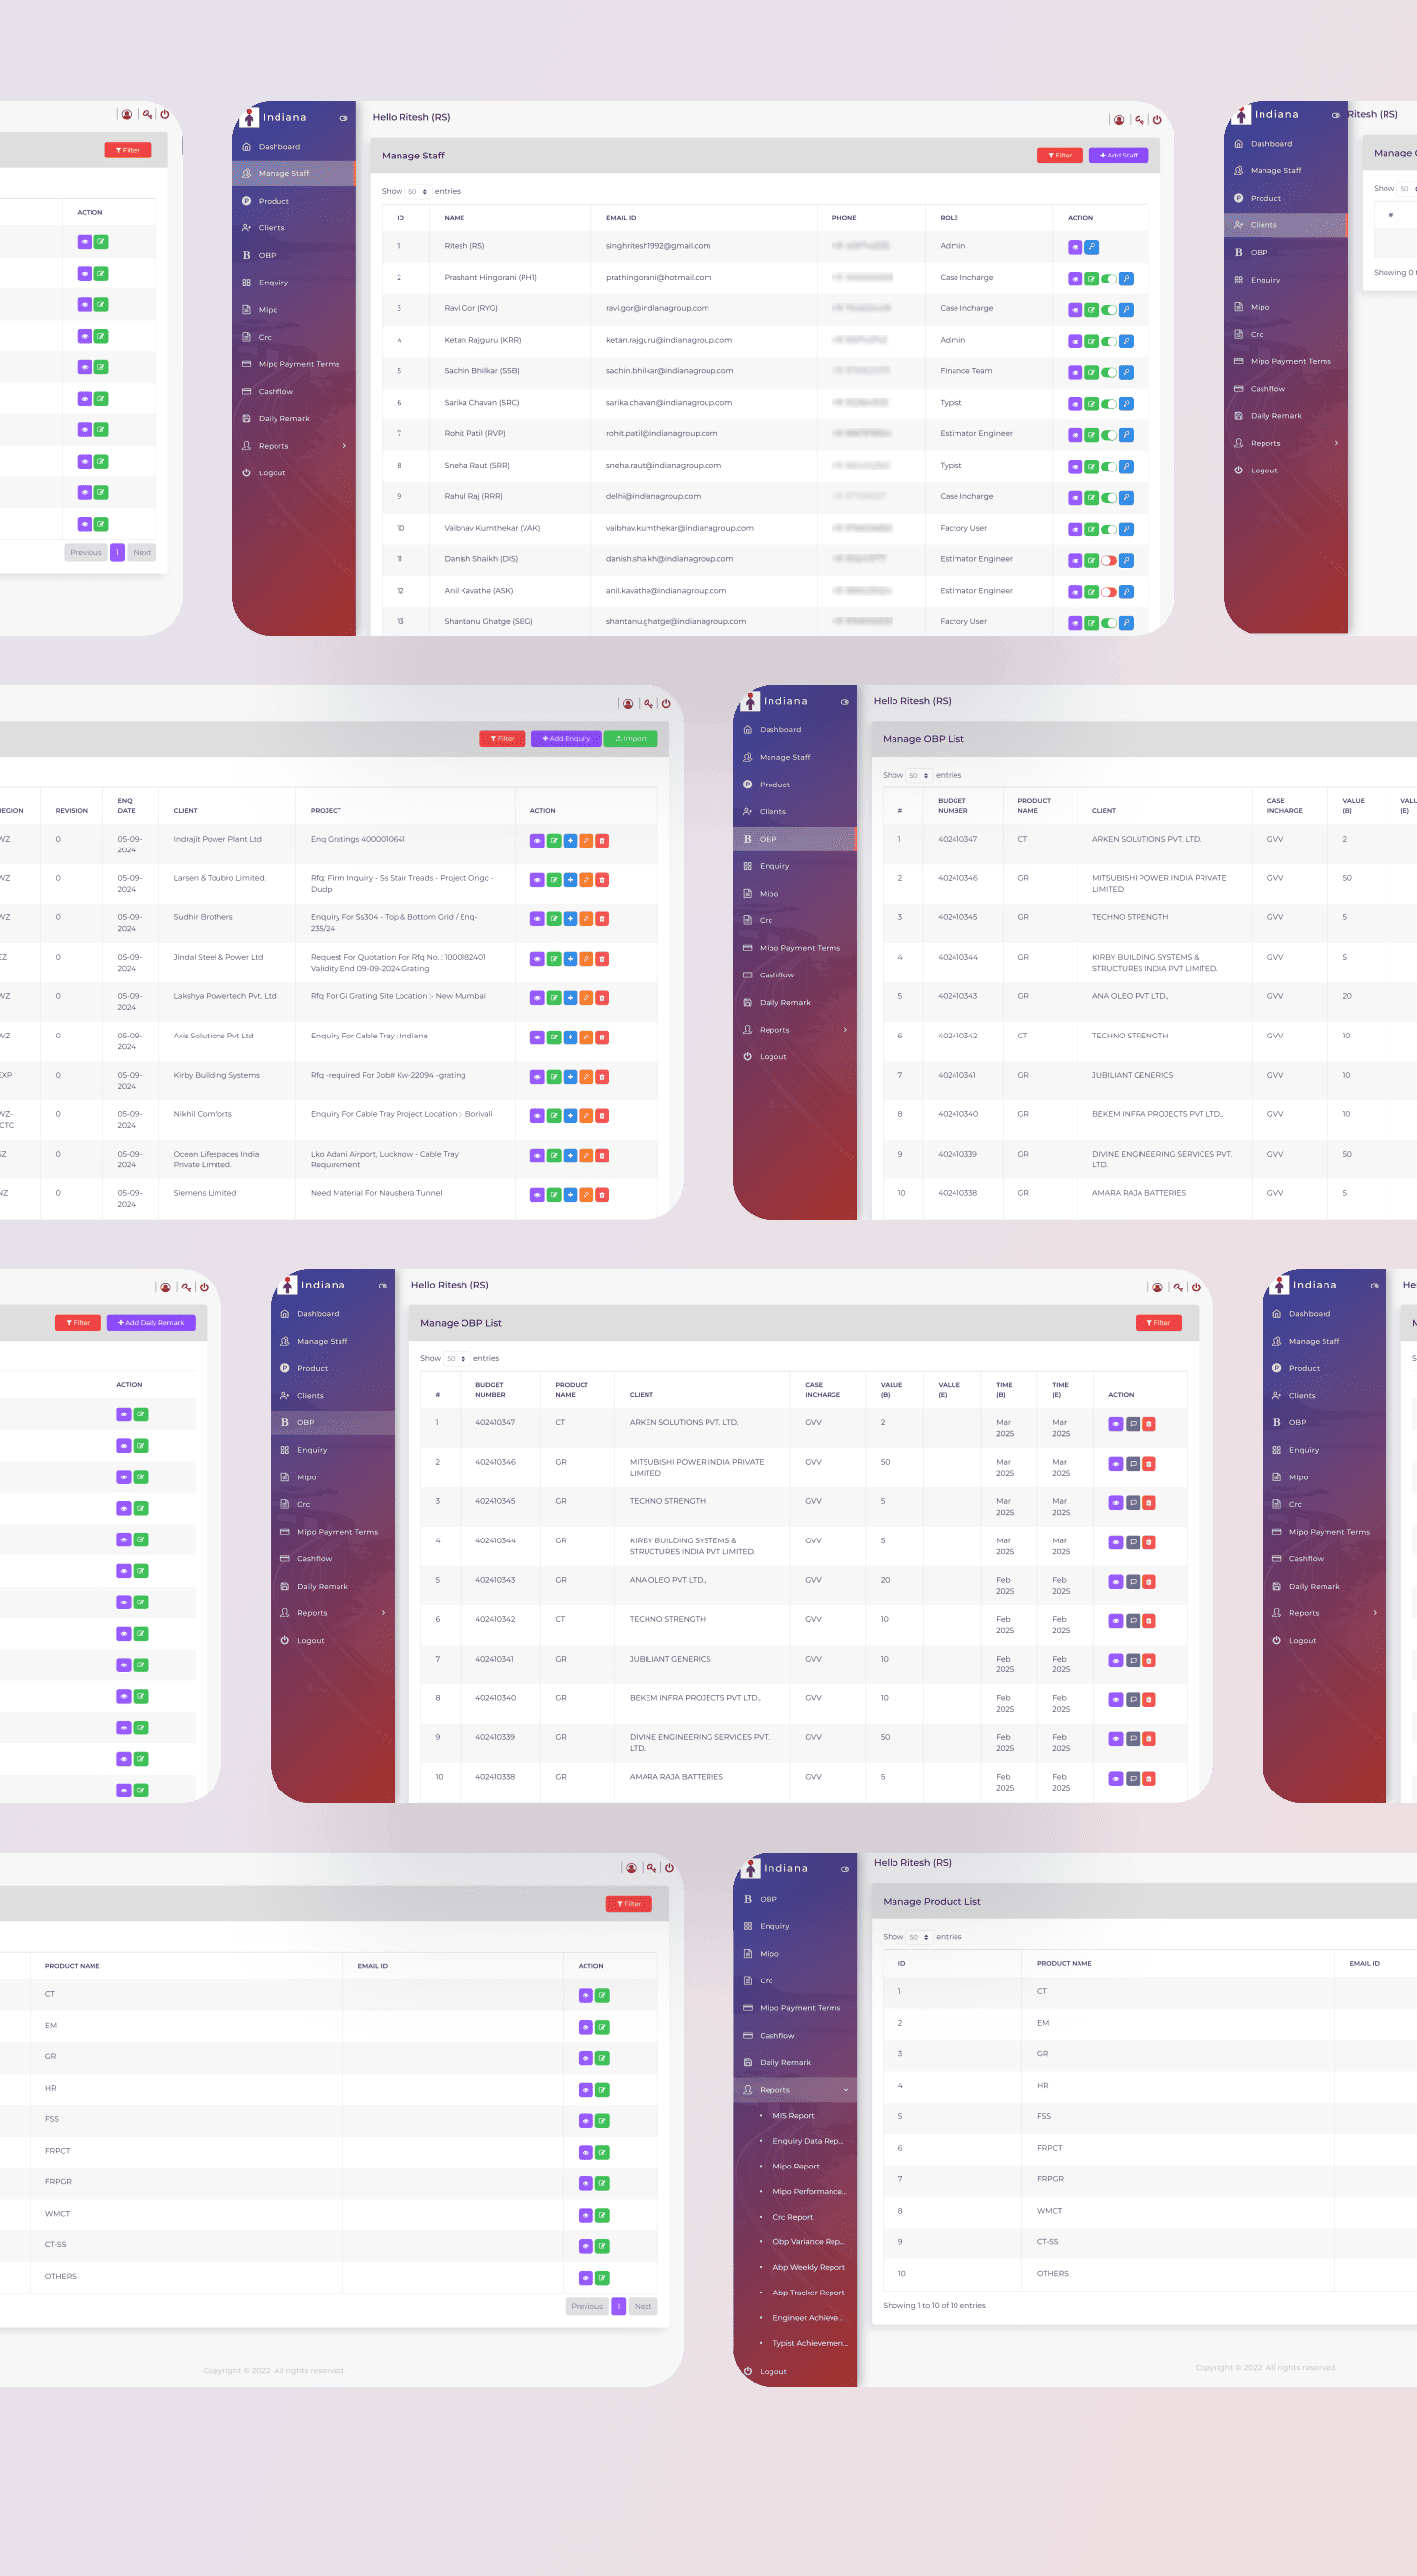Click the blue plus icon for Larsen & Toubro
Viewport: 1417px width, 2576px height.
(x=570, y=880)
